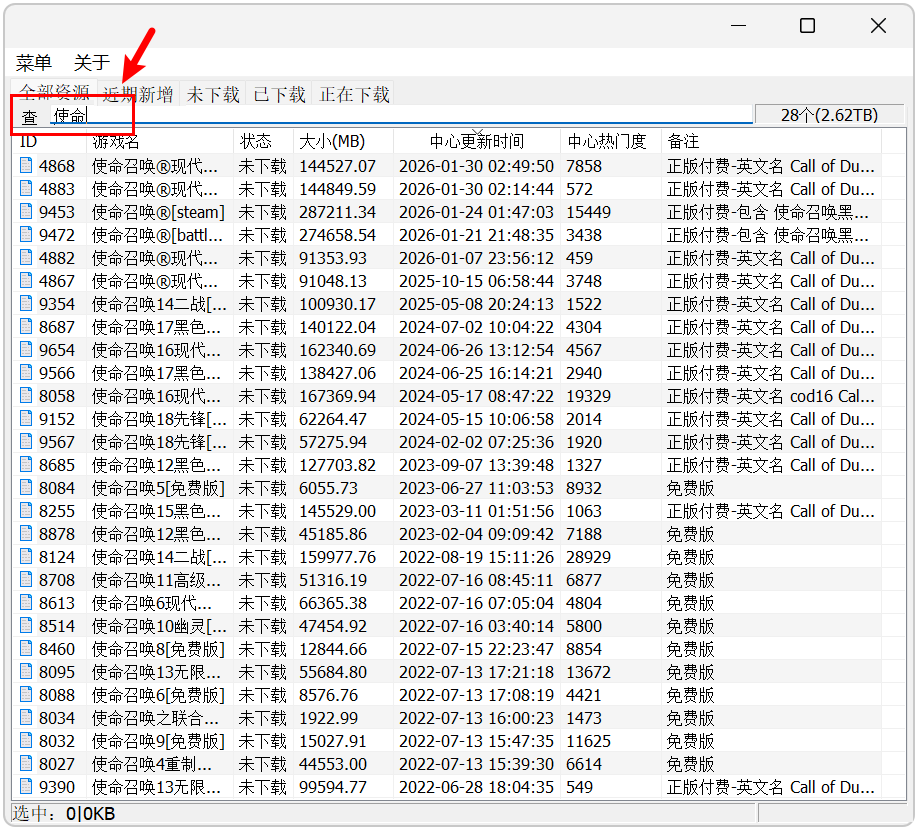Click the file icon for ID 4867
The width and height of the screenshot is (916, 829).
coord(26,281)
